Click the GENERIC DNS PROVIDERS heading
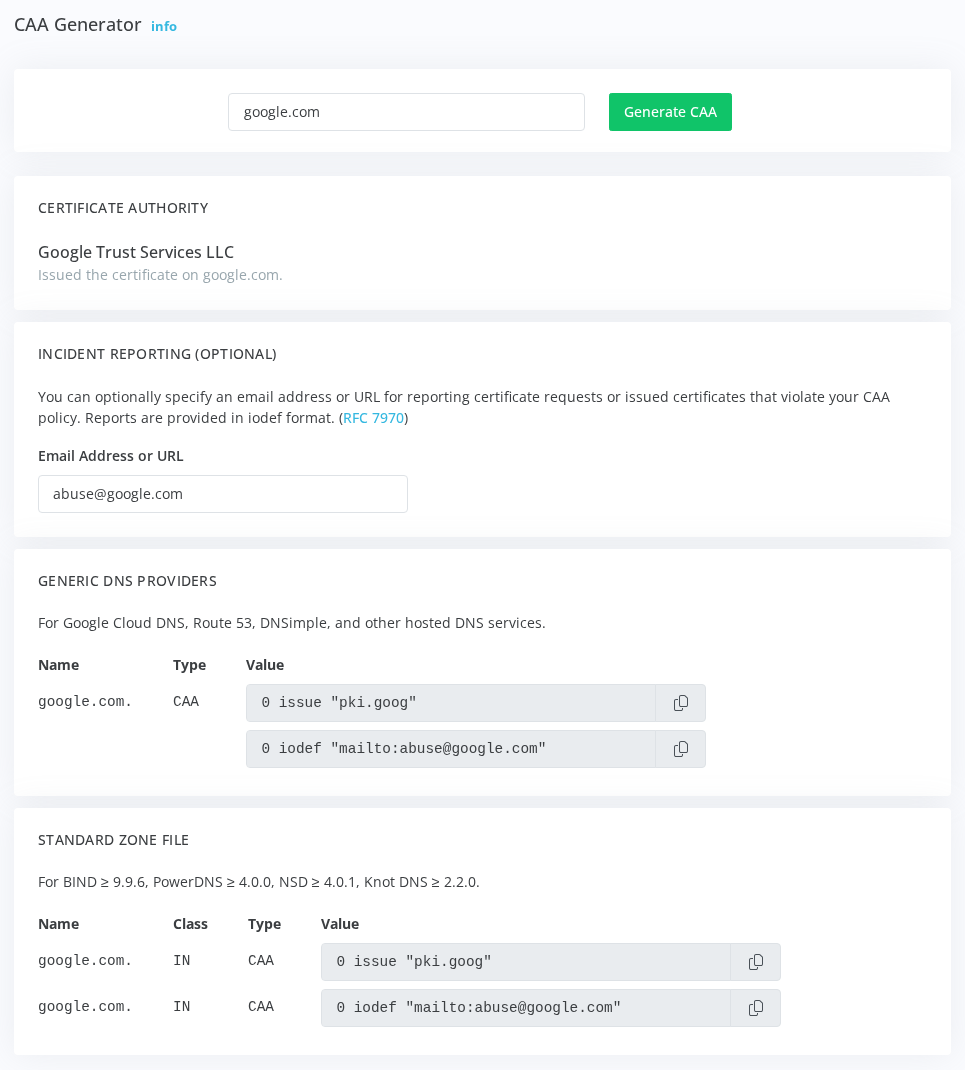 [x=128, y=581]
